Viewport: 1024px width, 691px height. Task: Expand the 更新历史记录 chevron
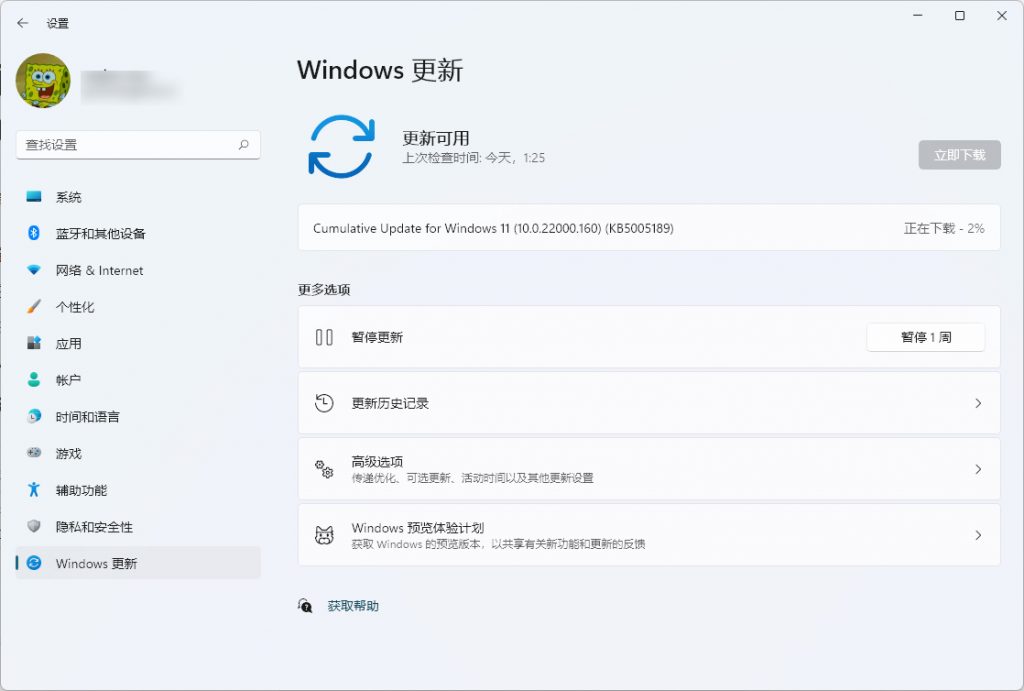click(x=978, y=402)
